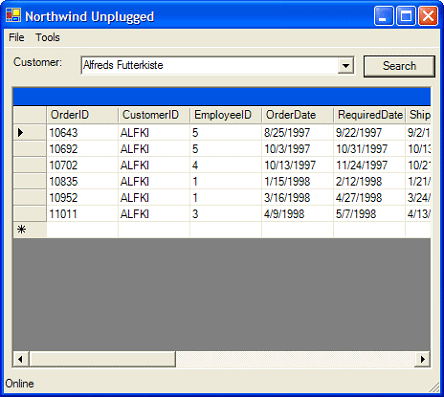Image resolution: width=444 pixels, height=397 pixels.
Task: Select row header for order 10835
Action: pos(30,181)
